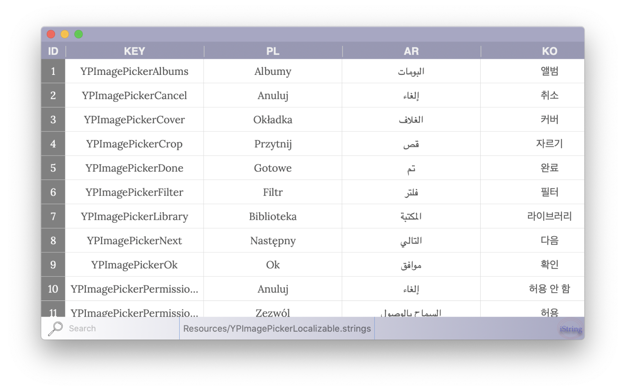Click the yellow minimize window button
626x391 pixels.
click(x=65, y=34)
